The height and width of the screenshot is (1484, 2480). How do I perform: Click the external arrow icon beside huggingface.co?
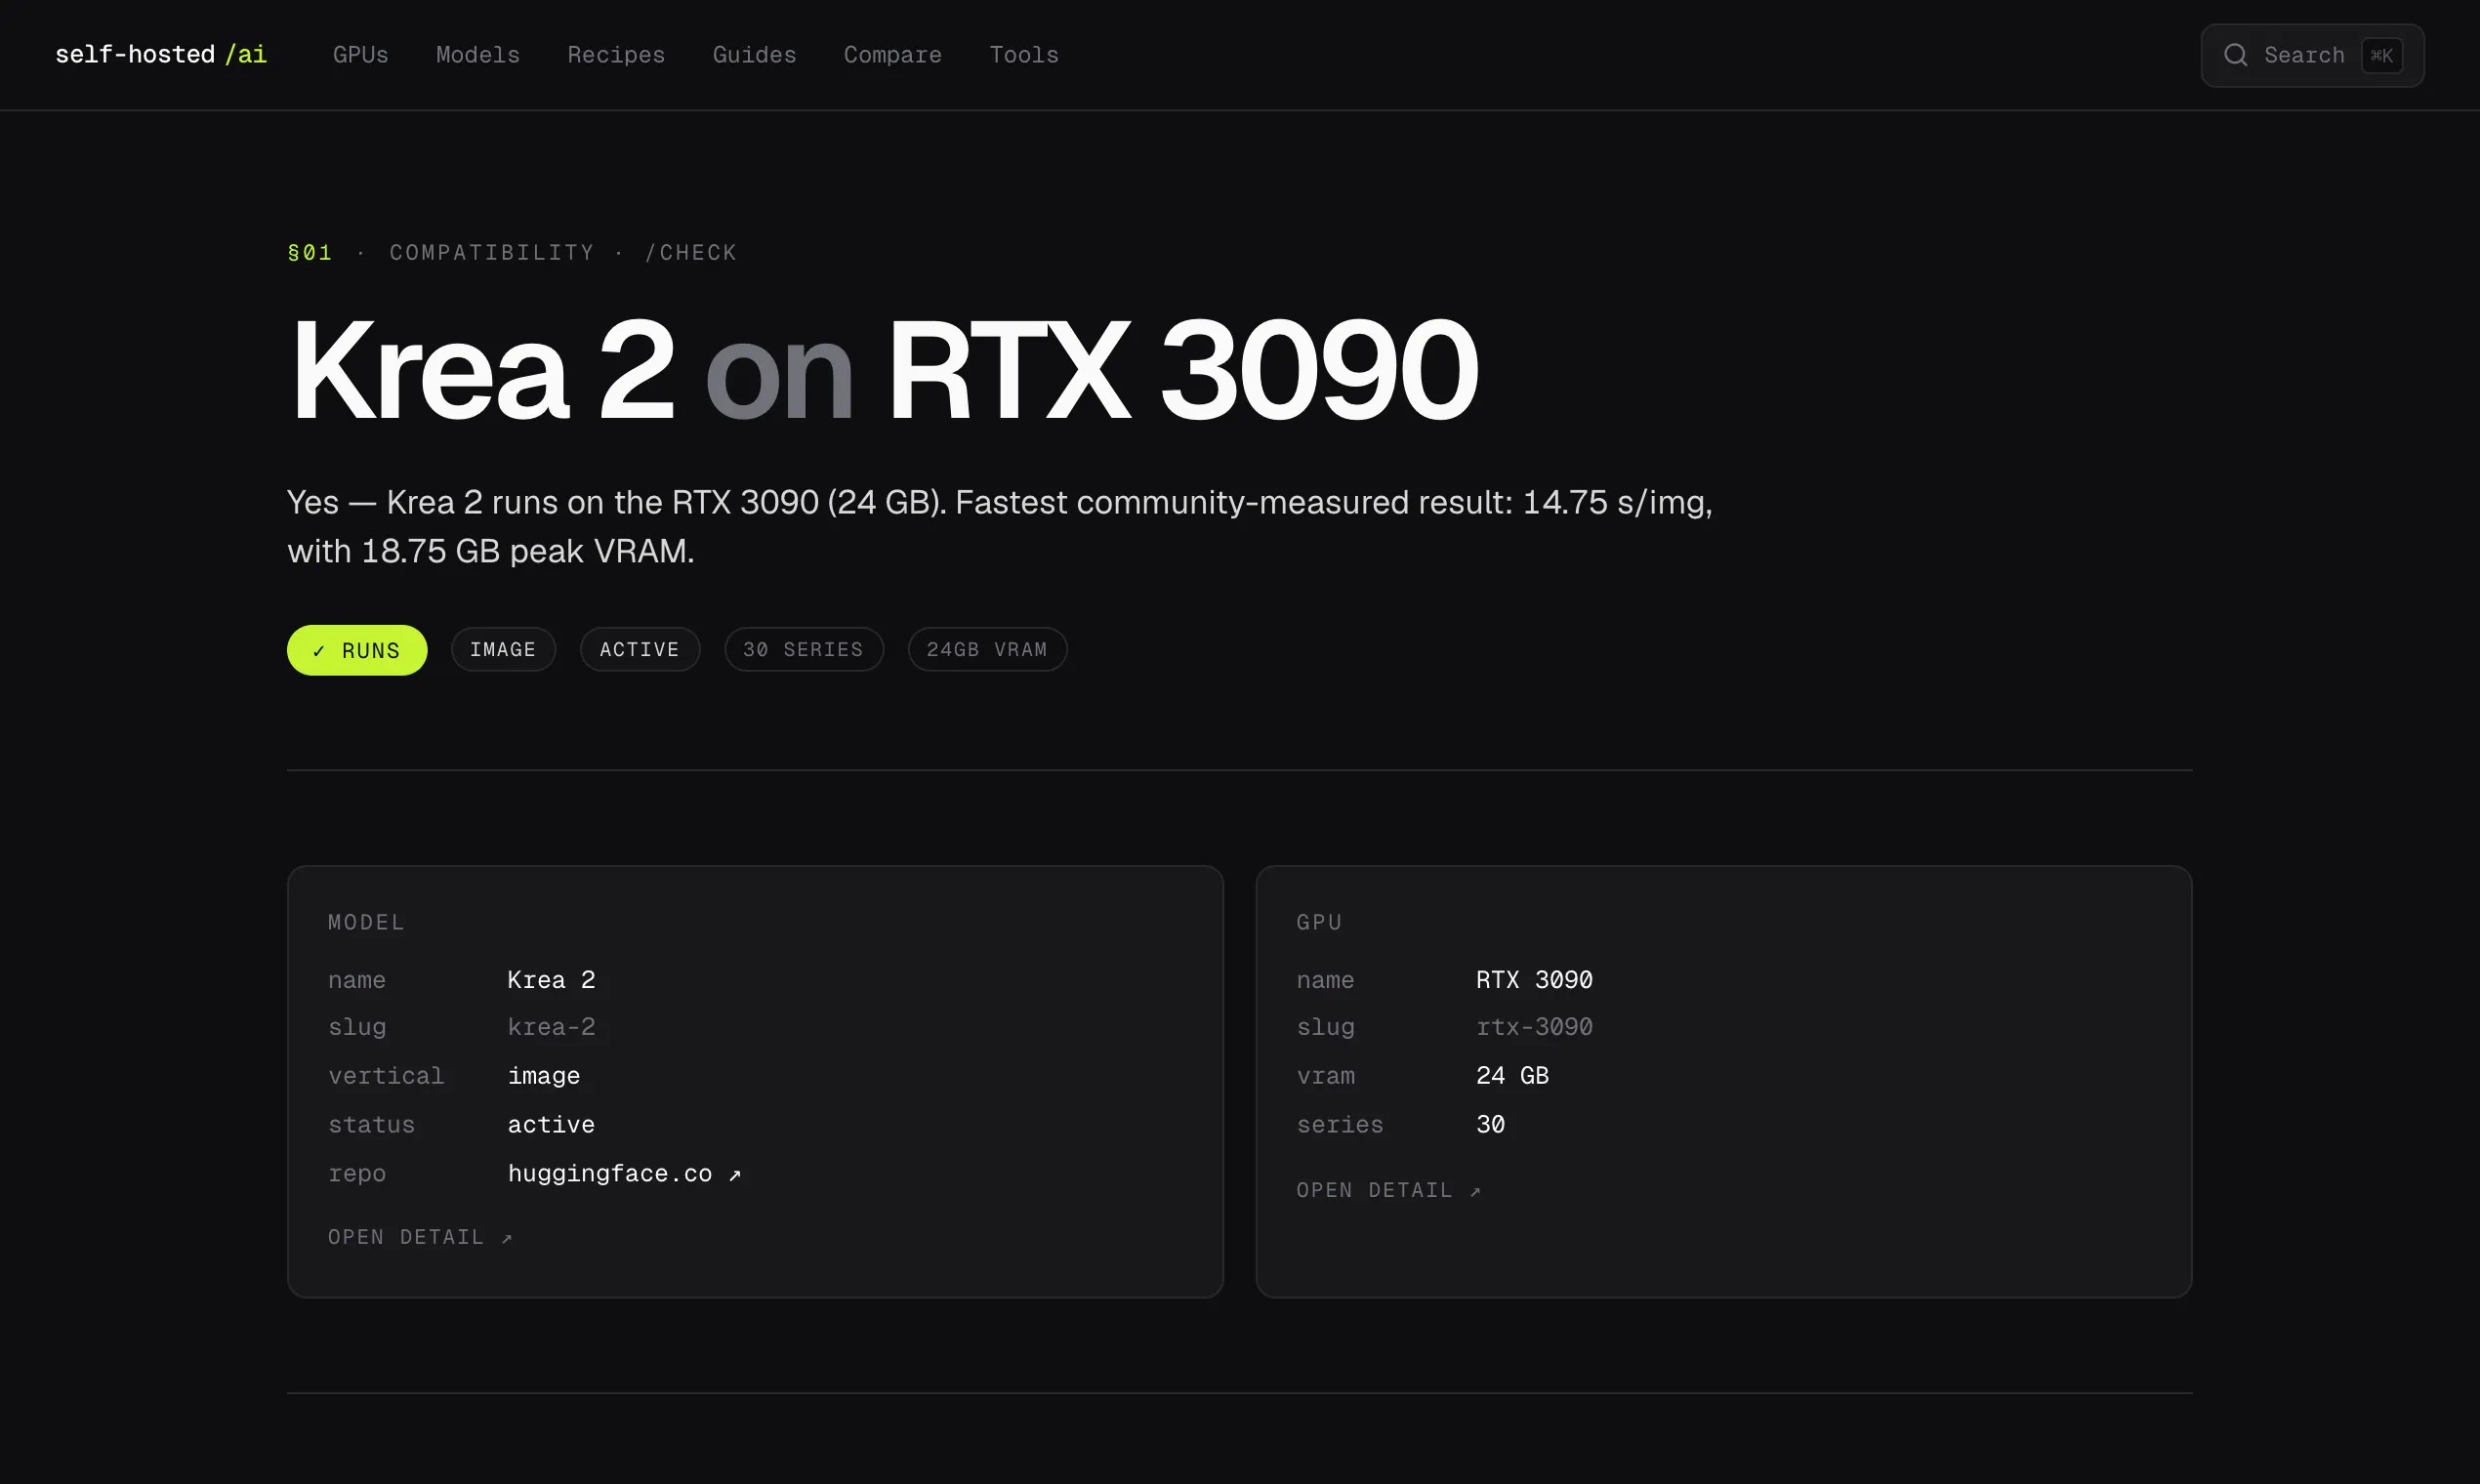coord(734,1174)
